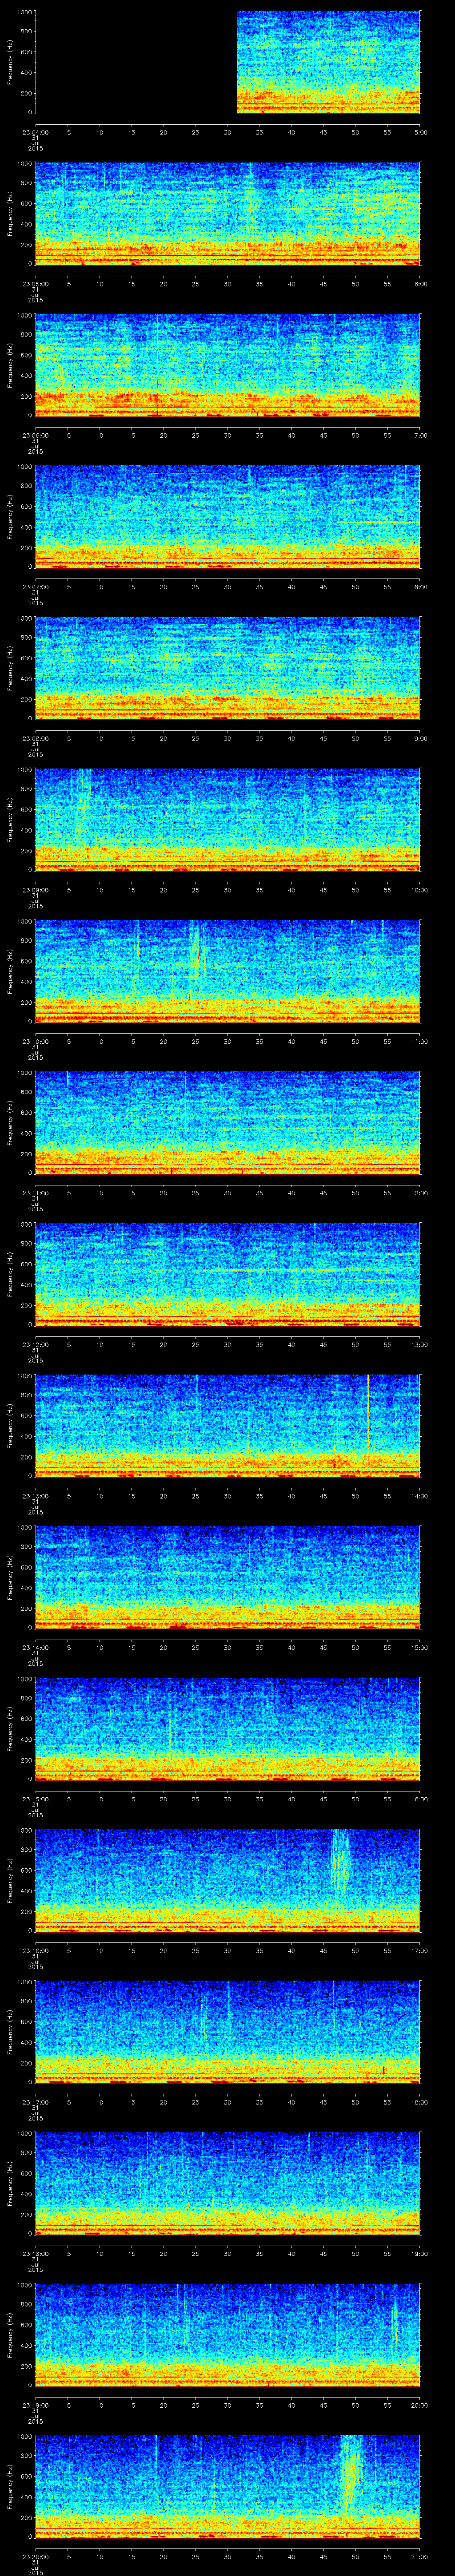Click the 23:11:00 start time label
The image size is (455, 2576).
(x=36, y=1193)
